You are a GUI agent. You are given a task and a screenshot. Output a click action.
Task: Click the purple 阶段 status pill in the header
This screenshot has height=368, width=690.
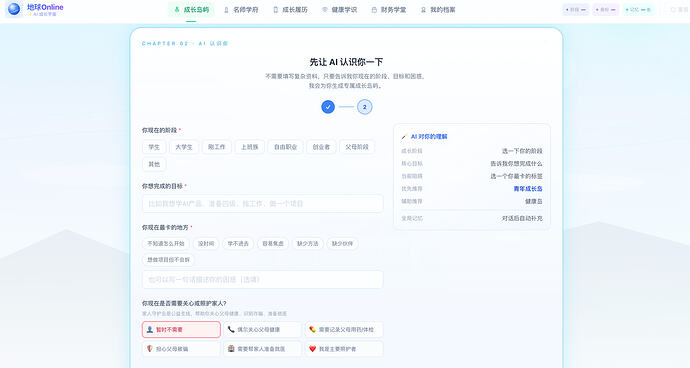(576, 10)
